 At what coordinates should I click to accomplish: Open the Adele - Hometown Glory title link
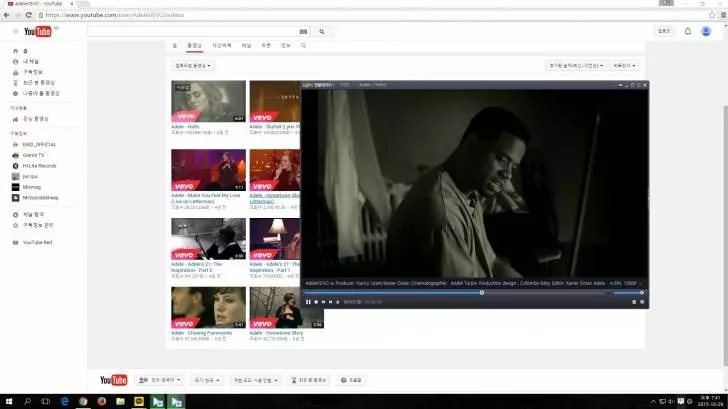click(276, 333)
